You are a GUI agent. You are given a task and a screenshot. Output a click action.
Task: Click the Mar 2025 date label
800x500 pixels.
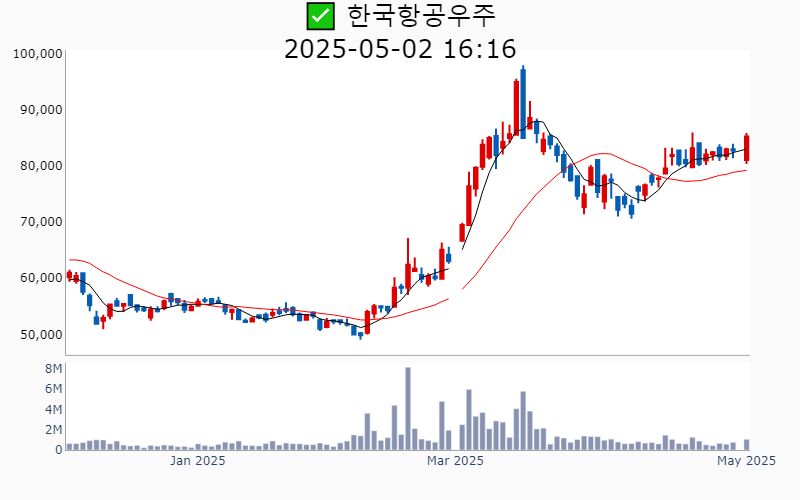pyautogui.click(x=455, y=461)
